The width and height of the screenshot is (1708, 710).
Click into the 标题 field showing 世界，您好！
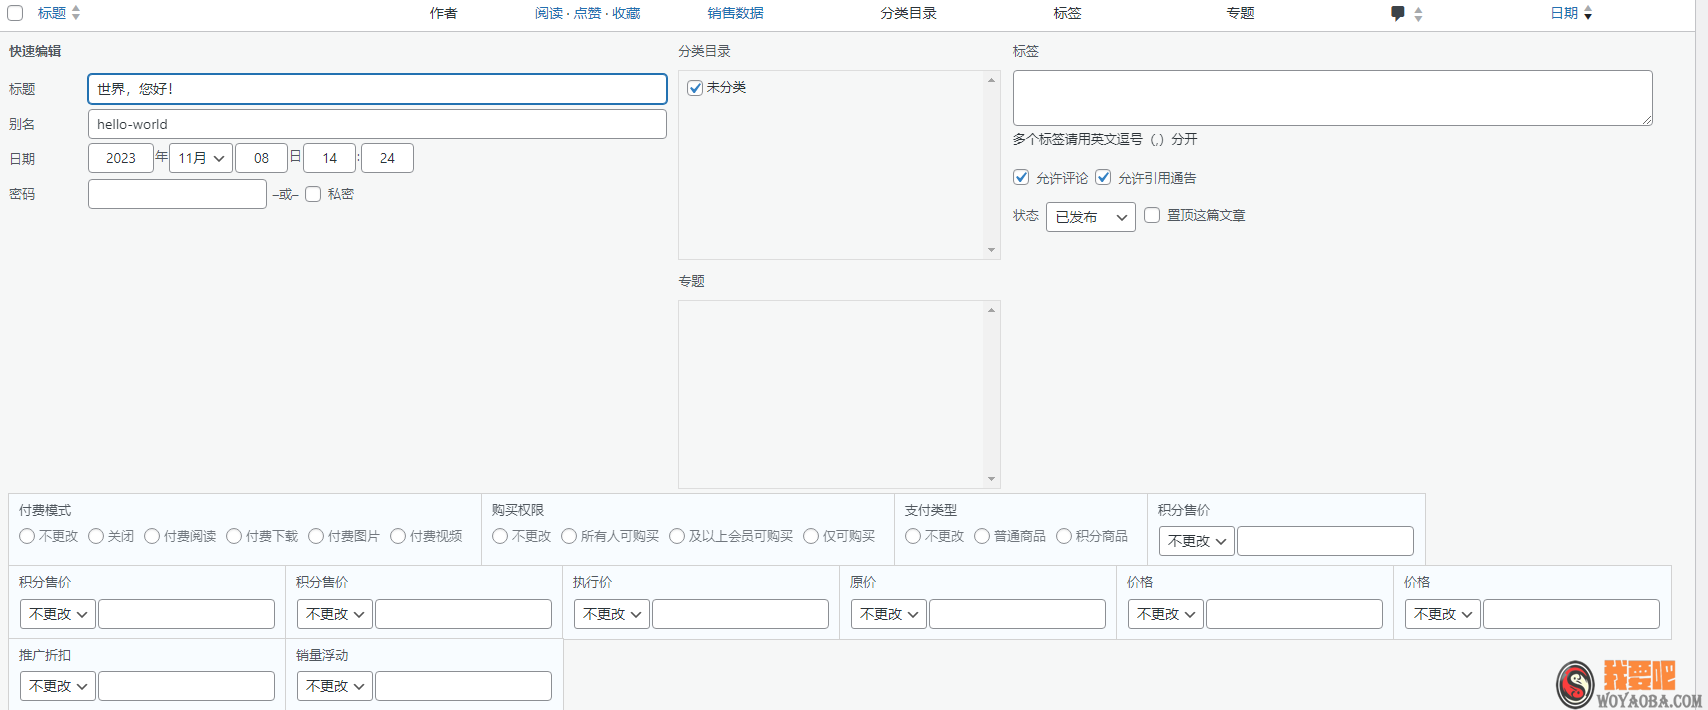coord(377,89)
